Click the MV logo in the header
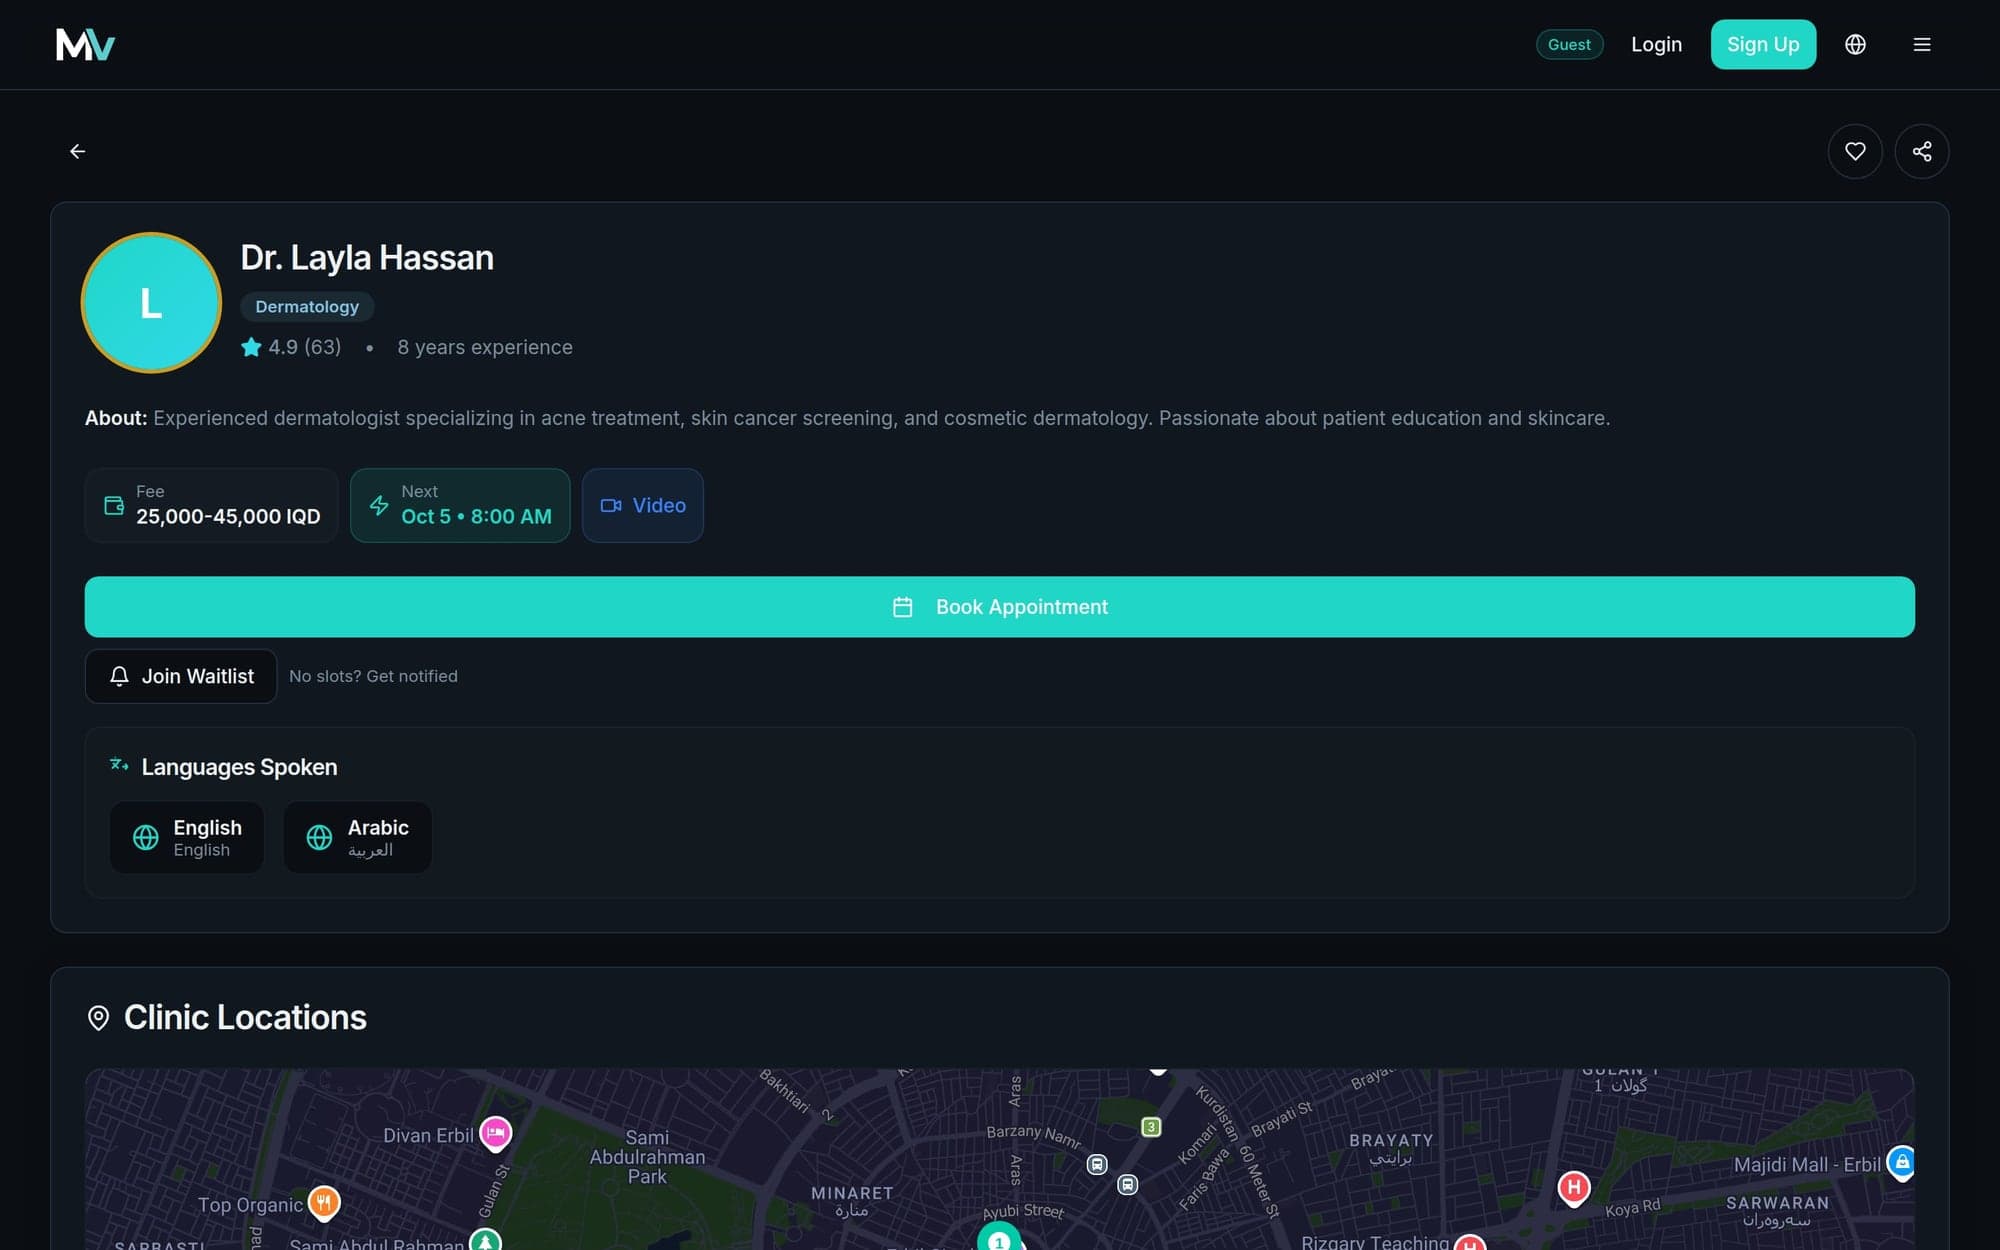 pos(85,44)
